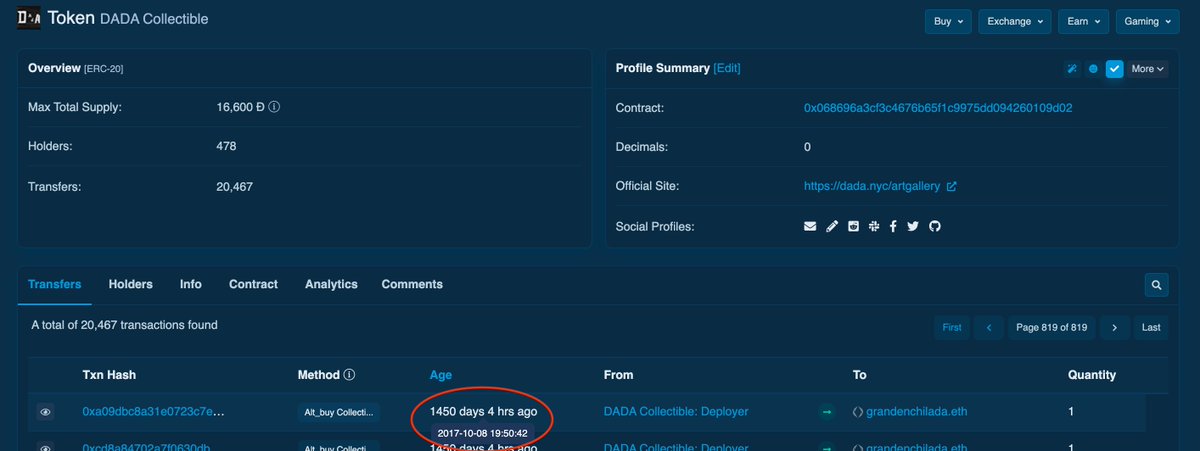This screenshot has width=1200, height=451.
Task: Click the blue circle icon in Profile Summary
Action: click(x=1093, y=69)
